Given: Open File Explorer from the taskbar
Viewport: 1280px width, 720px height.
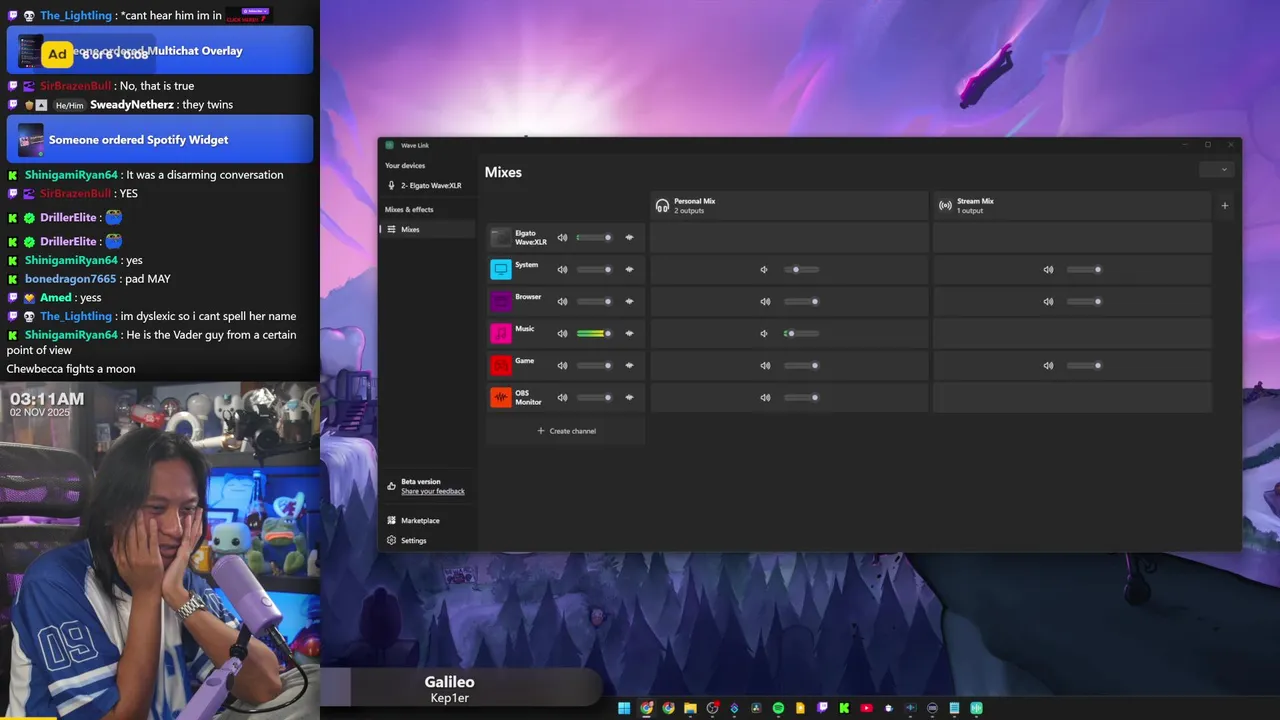Looking at the screenshot, I should (690, 708).
